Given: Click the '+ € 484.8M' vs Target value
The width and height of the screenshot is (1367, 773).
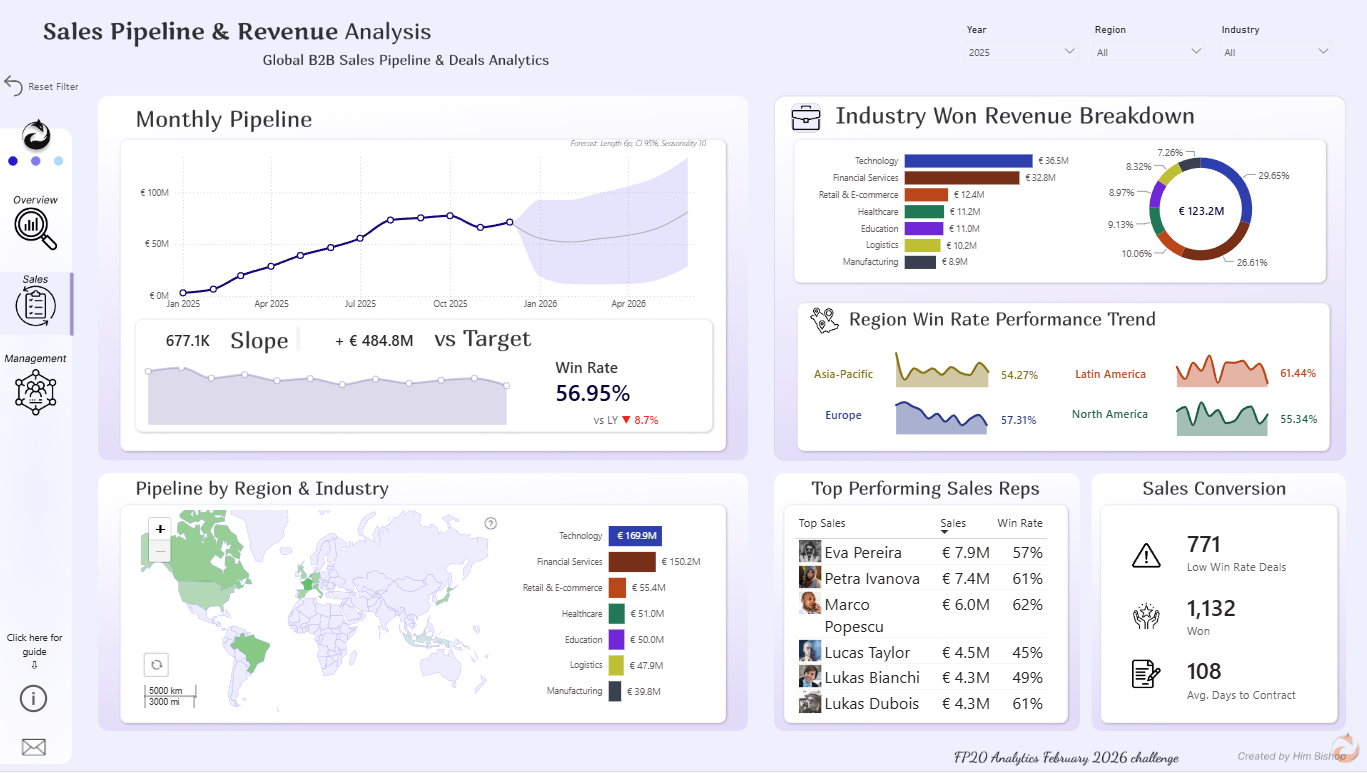Looking at the screenshot, I should coord(374,341).
